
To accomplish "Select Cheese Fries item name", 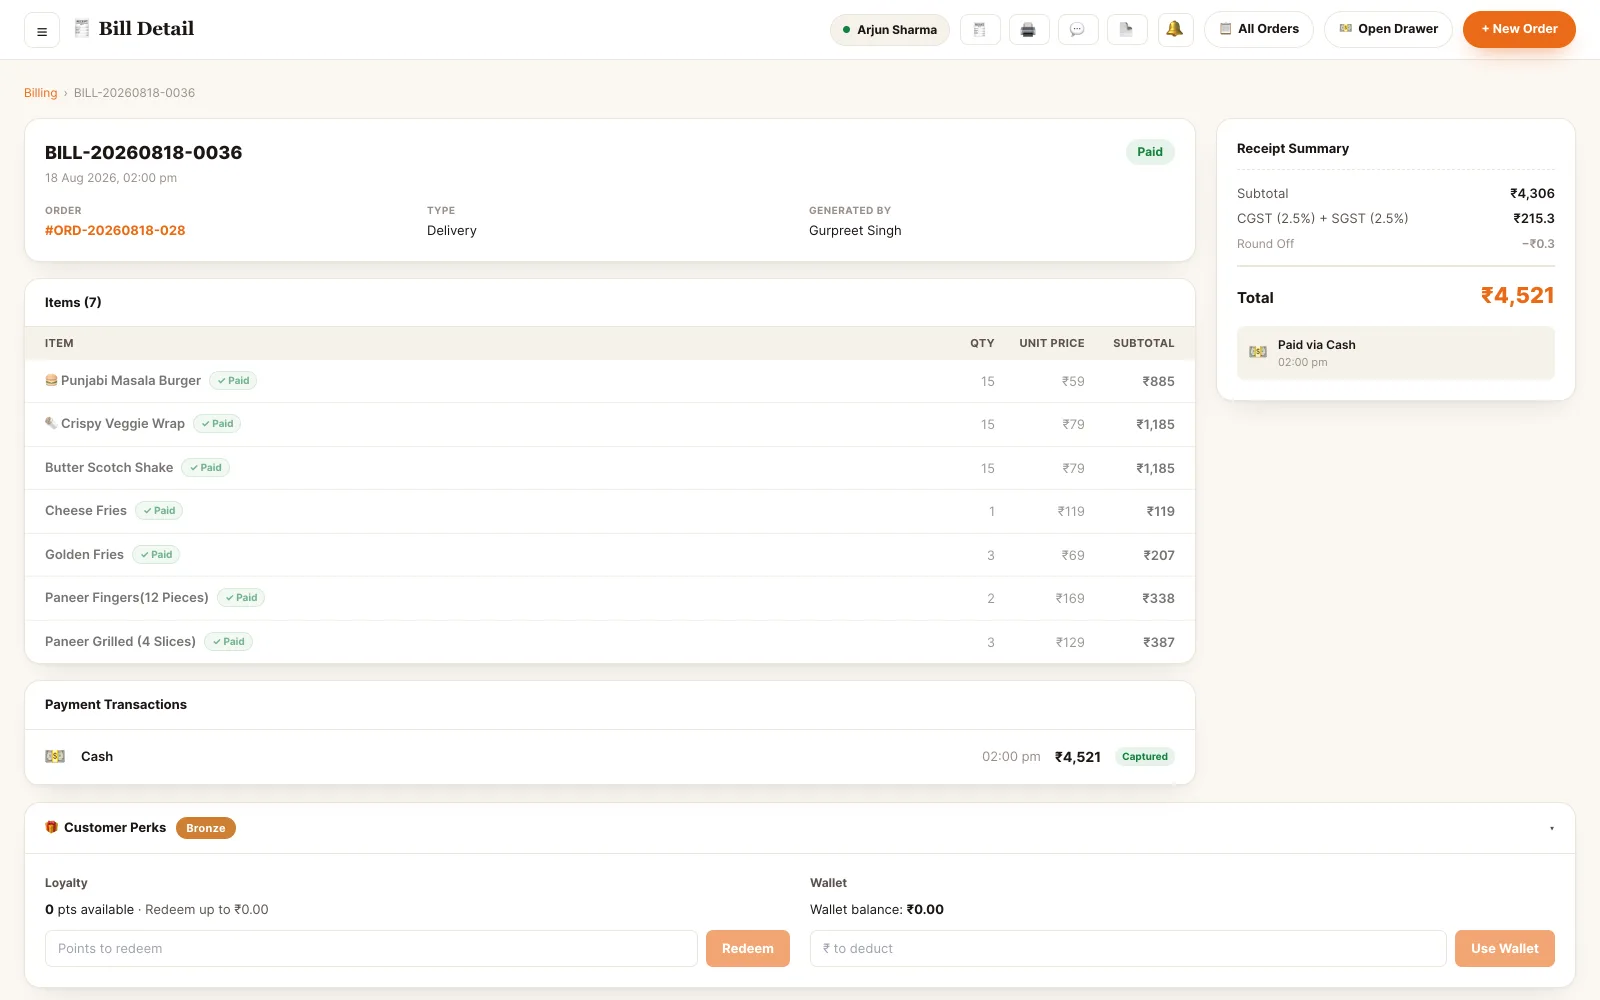I will pos(86,511).
